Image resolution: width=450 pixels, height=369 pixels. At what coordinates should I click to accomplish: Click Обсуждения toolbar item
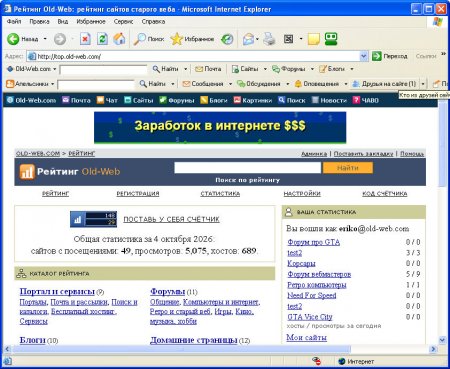coord(259,84)
